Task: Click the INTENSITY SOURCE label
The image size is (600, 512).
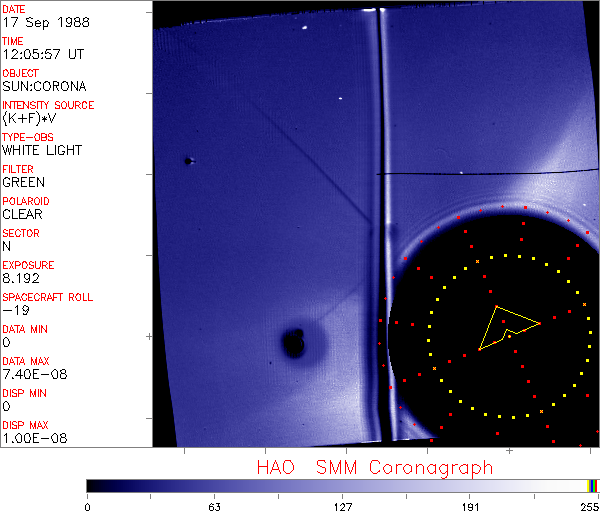Action: click(x=48, y=105)
